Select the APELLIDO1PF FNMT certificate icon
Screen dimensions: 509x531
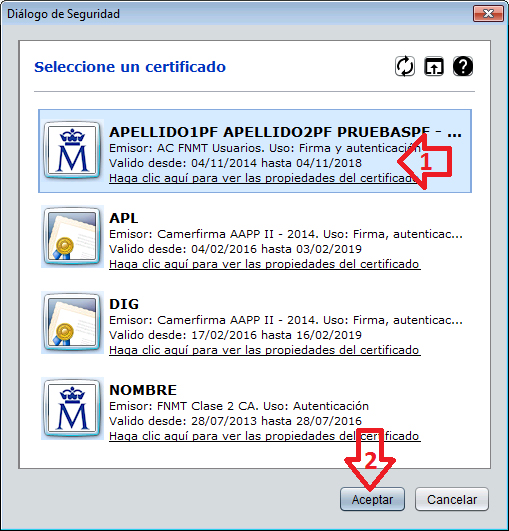click(x=72, y=150)
